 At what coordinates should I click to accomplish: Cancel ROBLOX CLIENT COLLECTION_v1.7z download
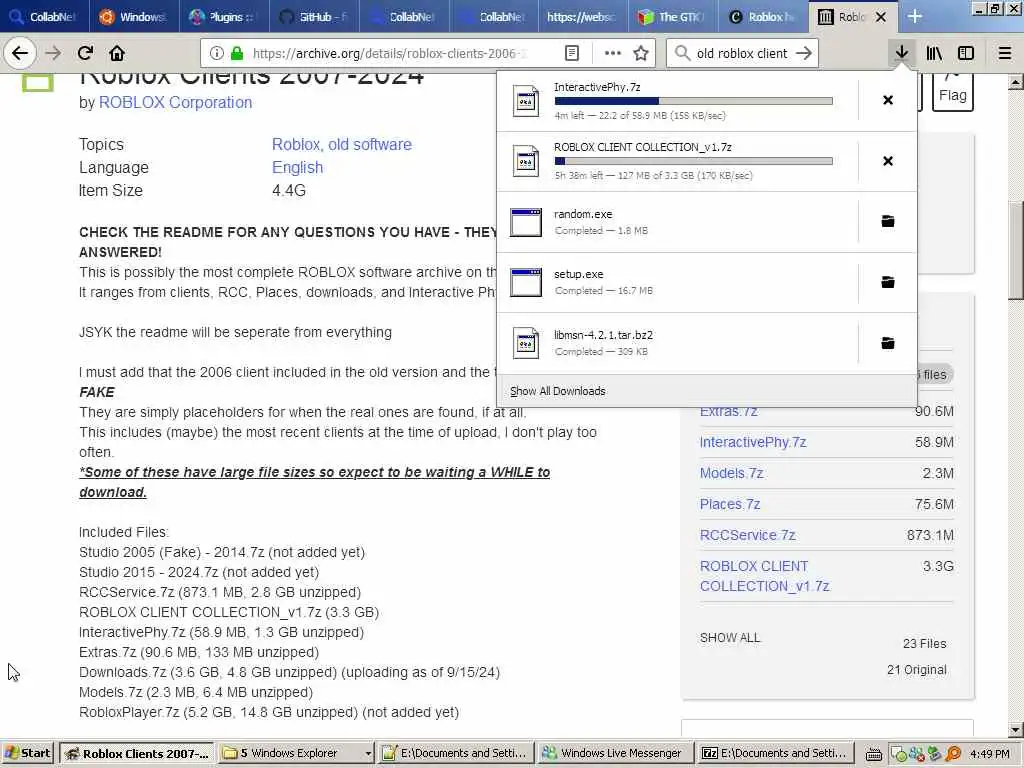[888, 161]
